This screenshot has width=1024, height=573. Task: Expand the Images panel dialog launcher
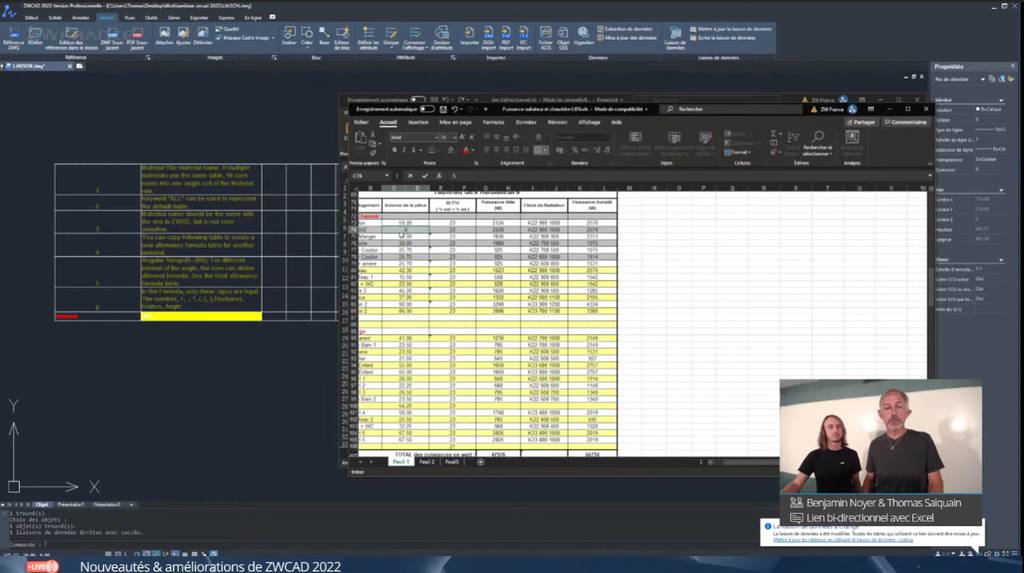click(274, 57)
